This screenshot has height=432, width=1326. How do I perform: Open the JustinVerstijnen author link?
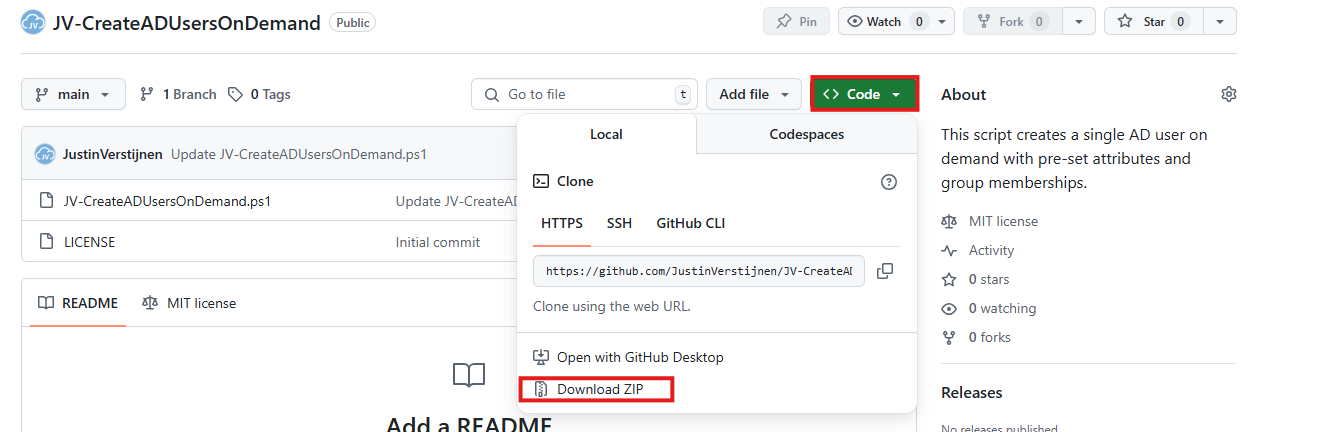pyautogui.click(x=113, y=154)
